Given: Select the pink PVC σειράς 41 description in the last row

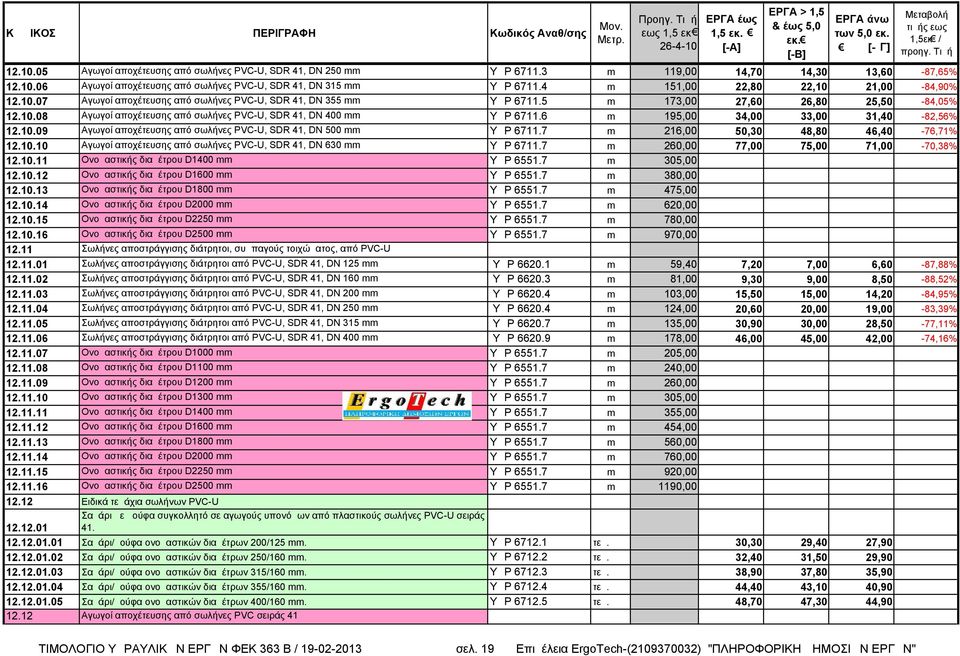Looking at the screenshot, I should [189, 615].
